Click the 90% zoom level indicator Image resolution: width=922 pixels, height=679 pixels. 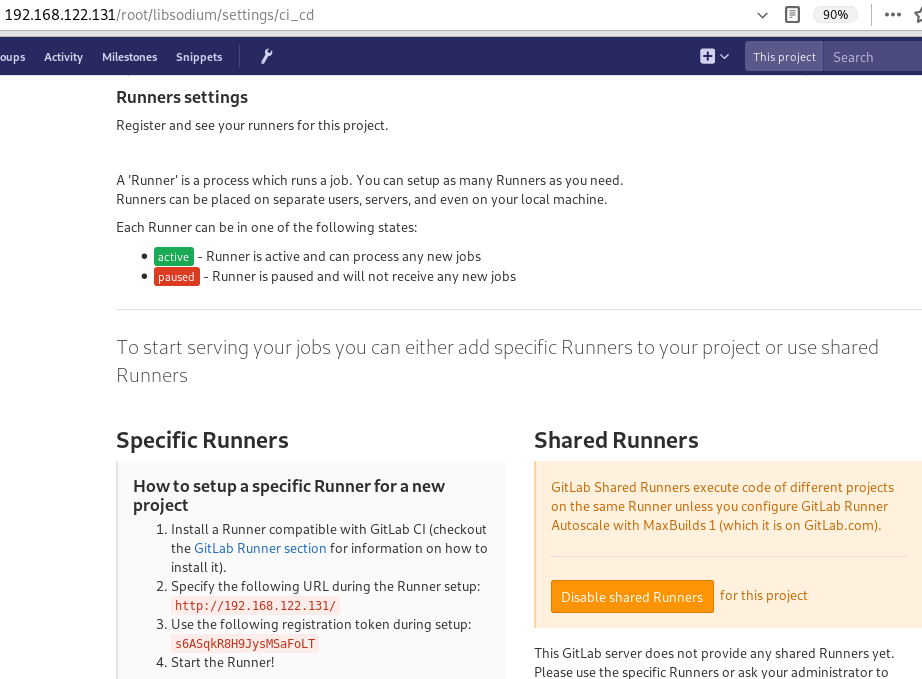834,15
